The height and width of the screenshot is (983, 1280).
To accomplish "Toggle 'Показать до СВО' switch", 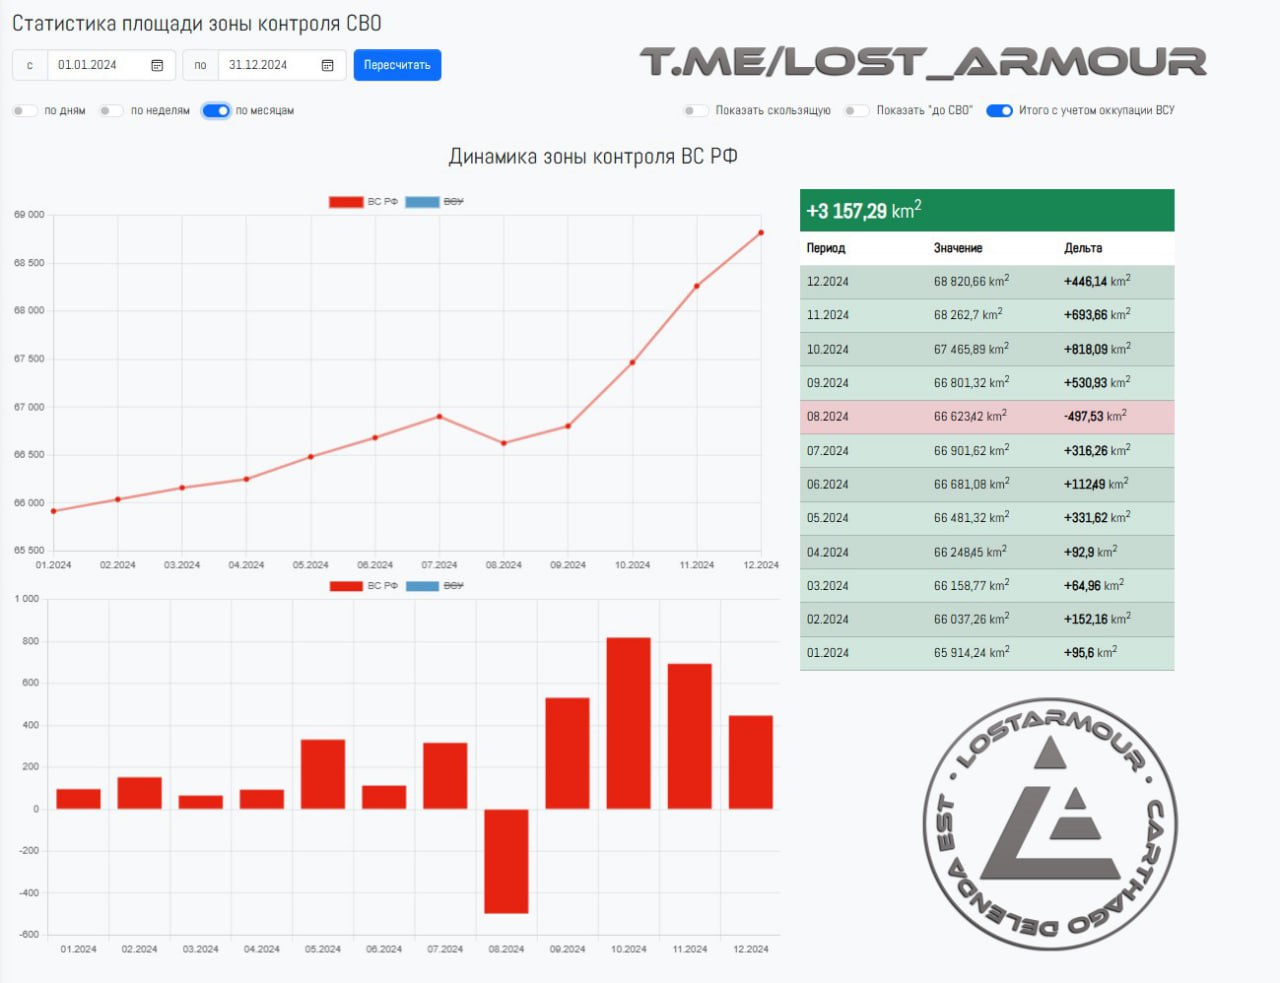I will [x=856, y=111].
